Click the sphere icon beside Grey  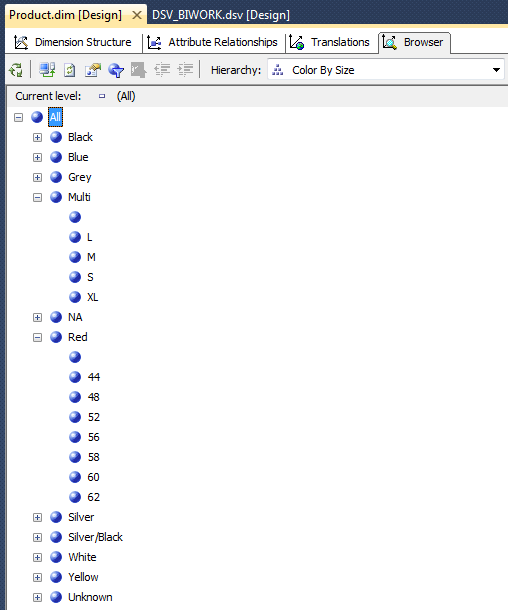[x=56, y=177]
